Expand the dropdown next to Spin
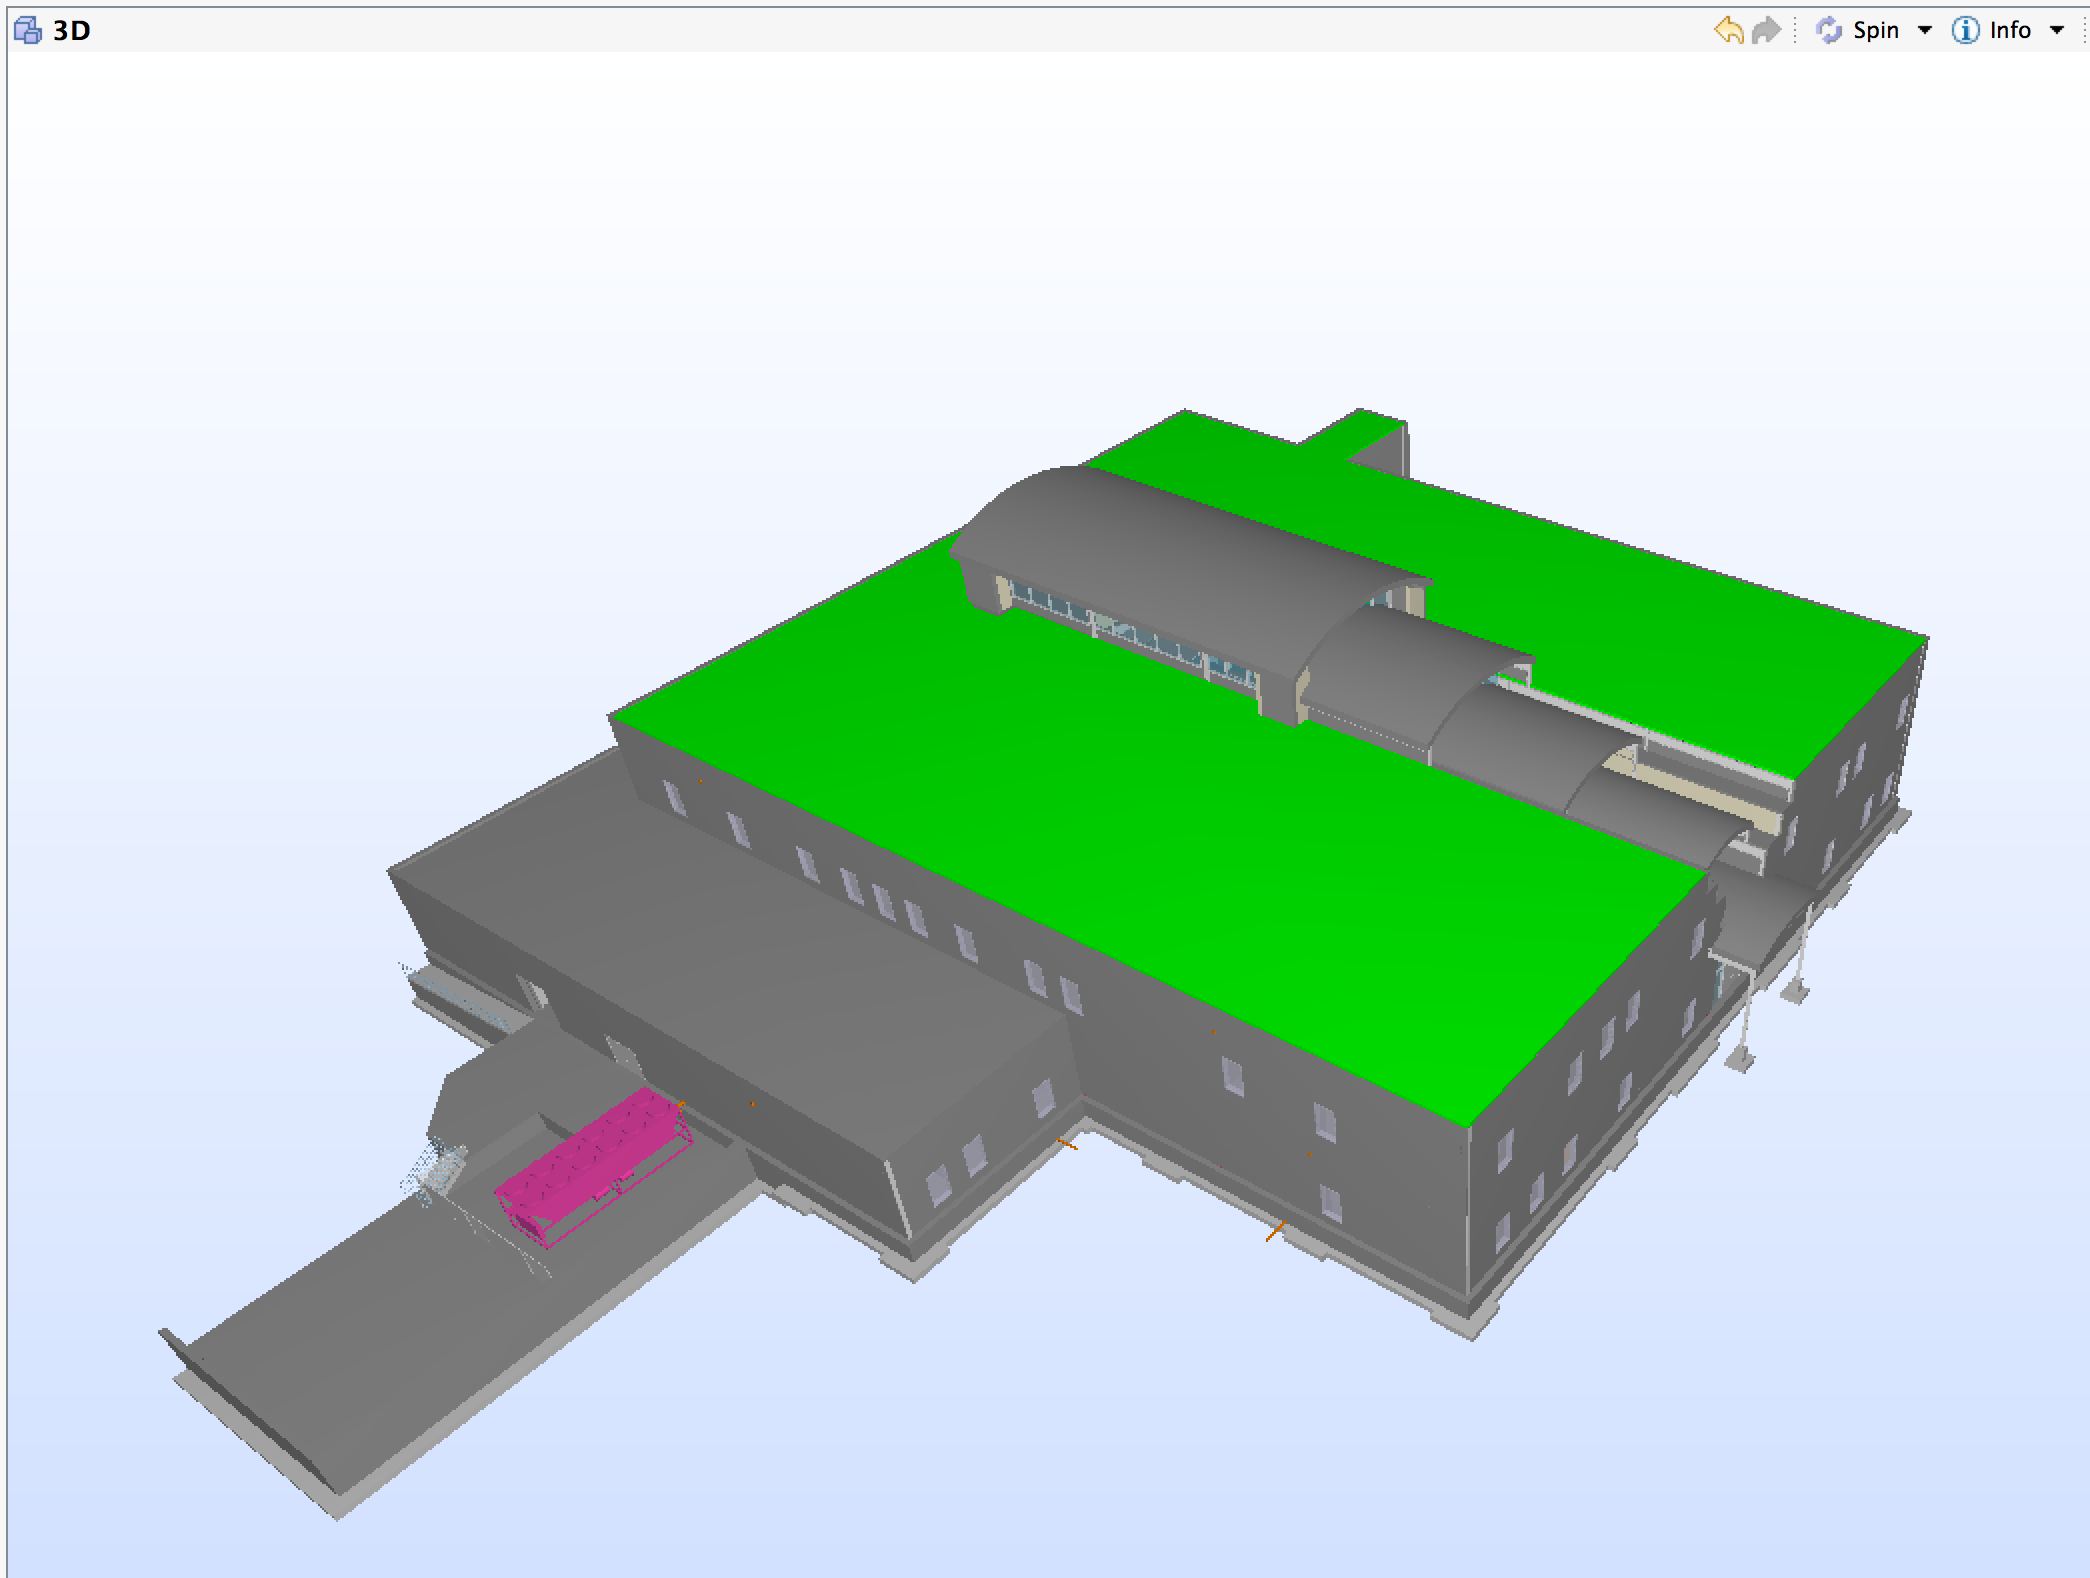This screenshot has height=1578, width=2090. tap(1926, 30)
